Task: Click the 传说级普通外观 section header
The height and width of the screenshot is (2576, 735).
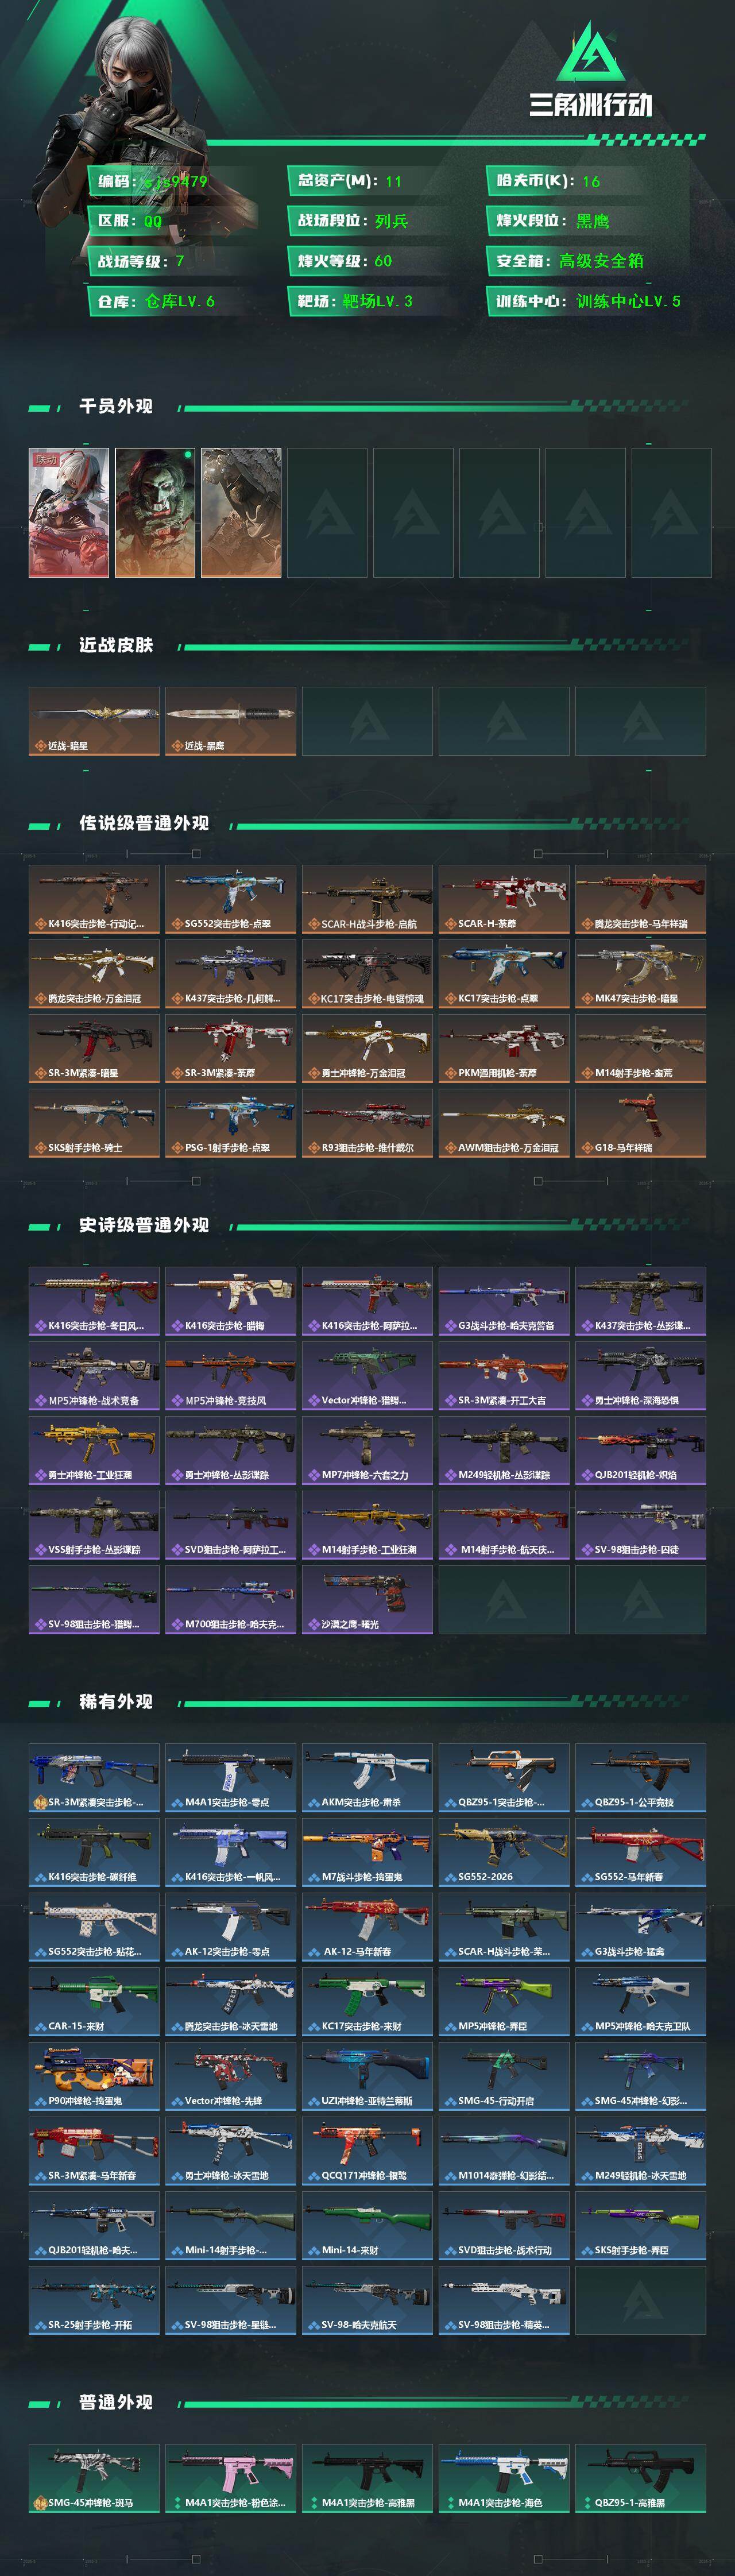Action: pos(144,823)
